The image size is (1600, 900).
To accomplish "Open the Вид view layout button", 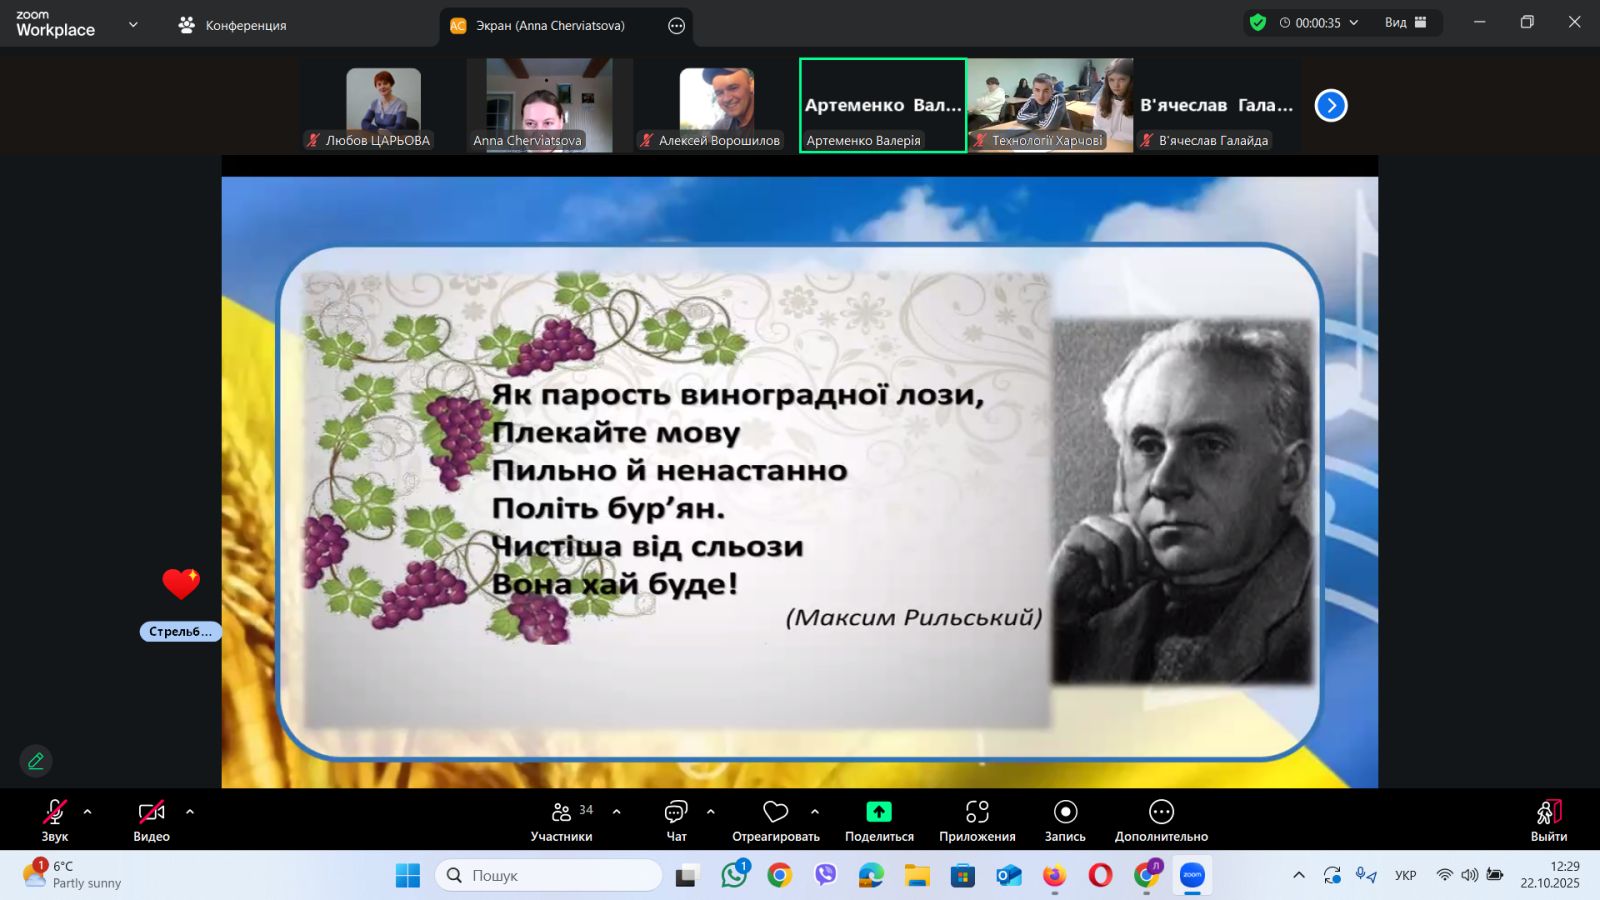I will click(1405, 23).
